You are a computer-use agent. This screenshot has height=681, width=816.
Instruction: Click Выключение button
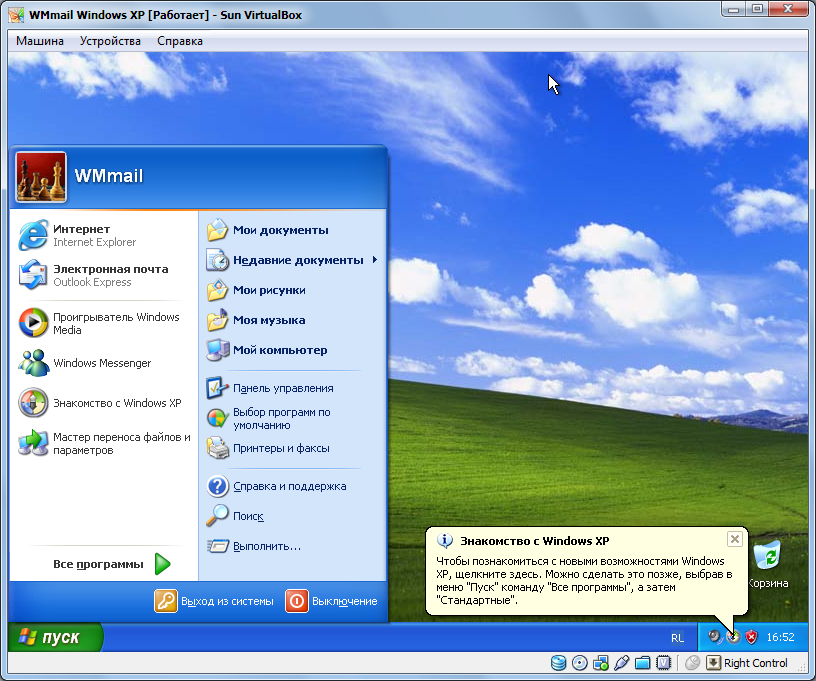332,601
